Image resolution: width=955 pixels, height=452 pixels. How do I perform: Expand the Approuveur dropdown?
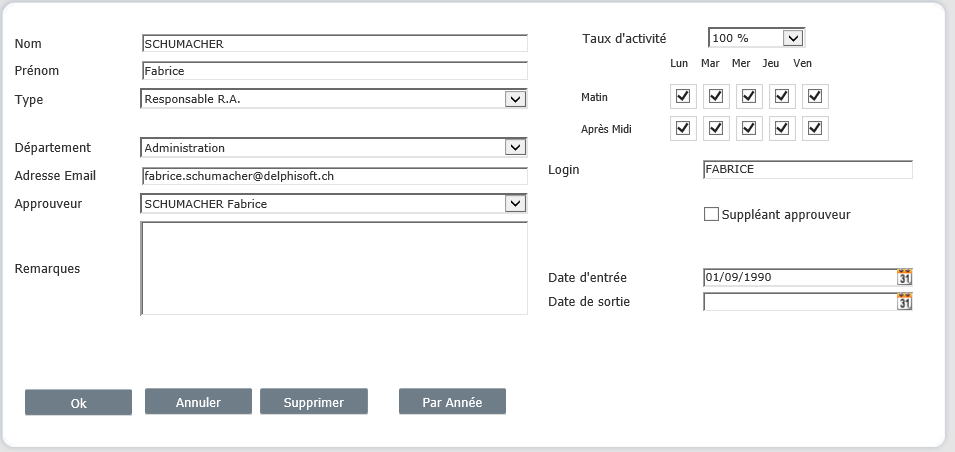[x=515, y=204]
